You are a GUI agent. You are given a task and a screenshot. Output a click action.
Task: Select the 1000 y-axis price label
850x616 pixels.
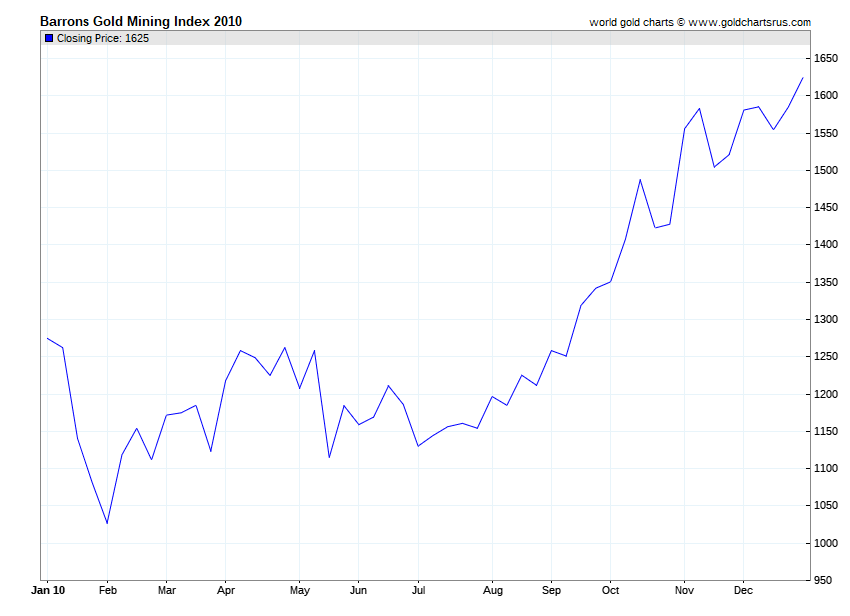pyautogui.click(x=825, y=544)
